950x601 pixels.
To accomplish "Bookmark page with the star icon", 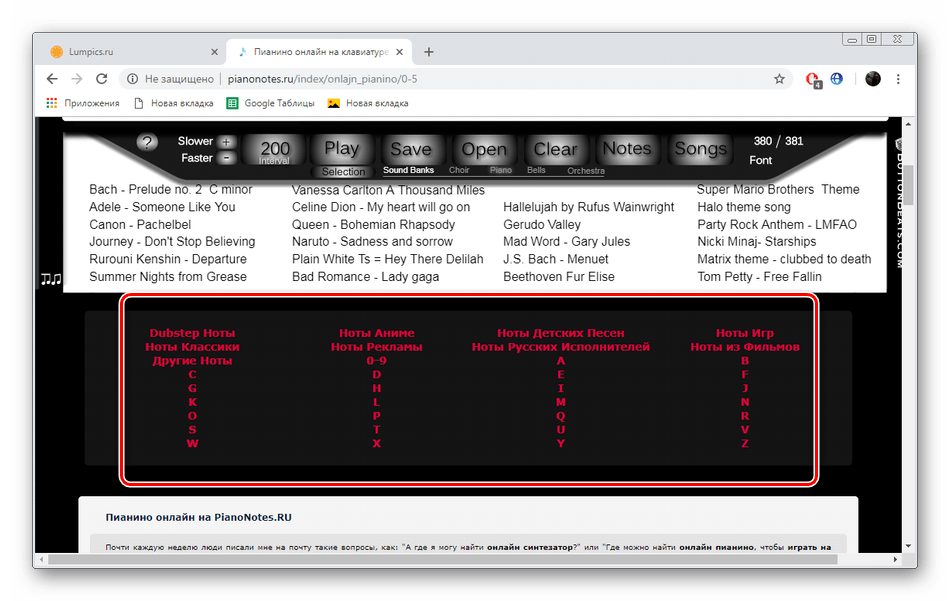I will (779, 79).
